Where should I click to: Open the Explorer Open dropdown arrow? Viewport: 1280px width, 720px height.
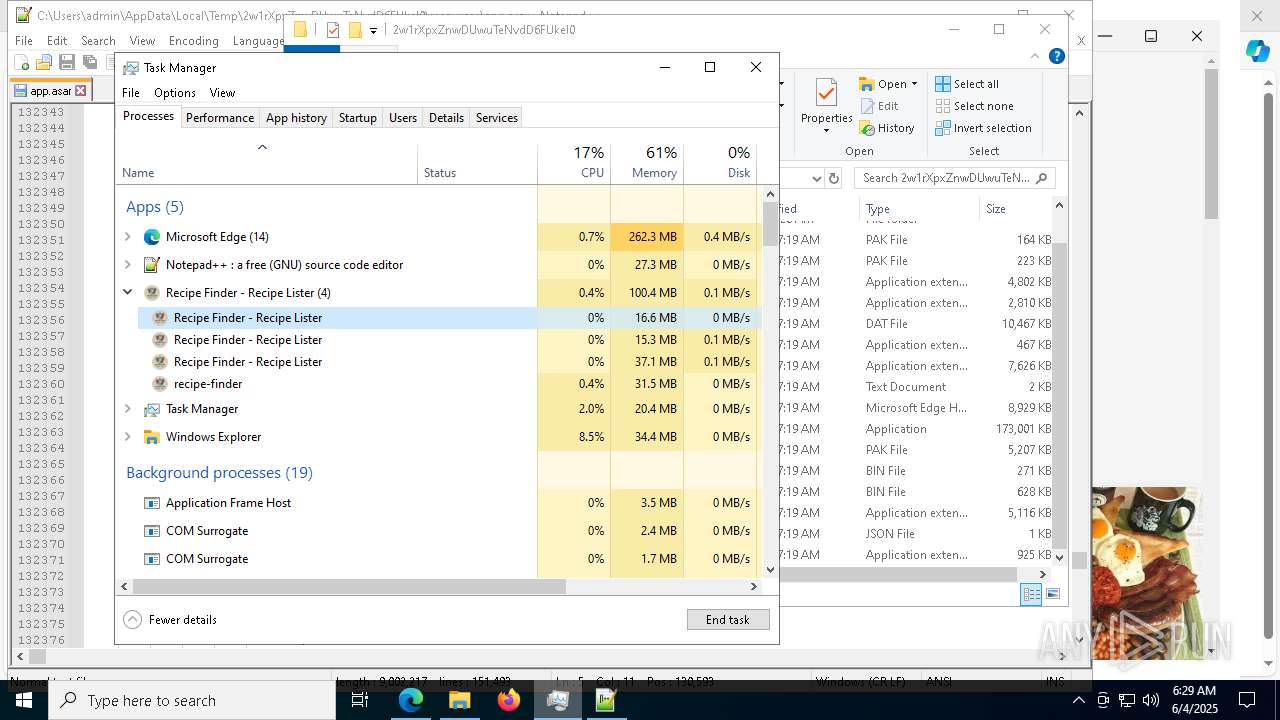[914, 84]
